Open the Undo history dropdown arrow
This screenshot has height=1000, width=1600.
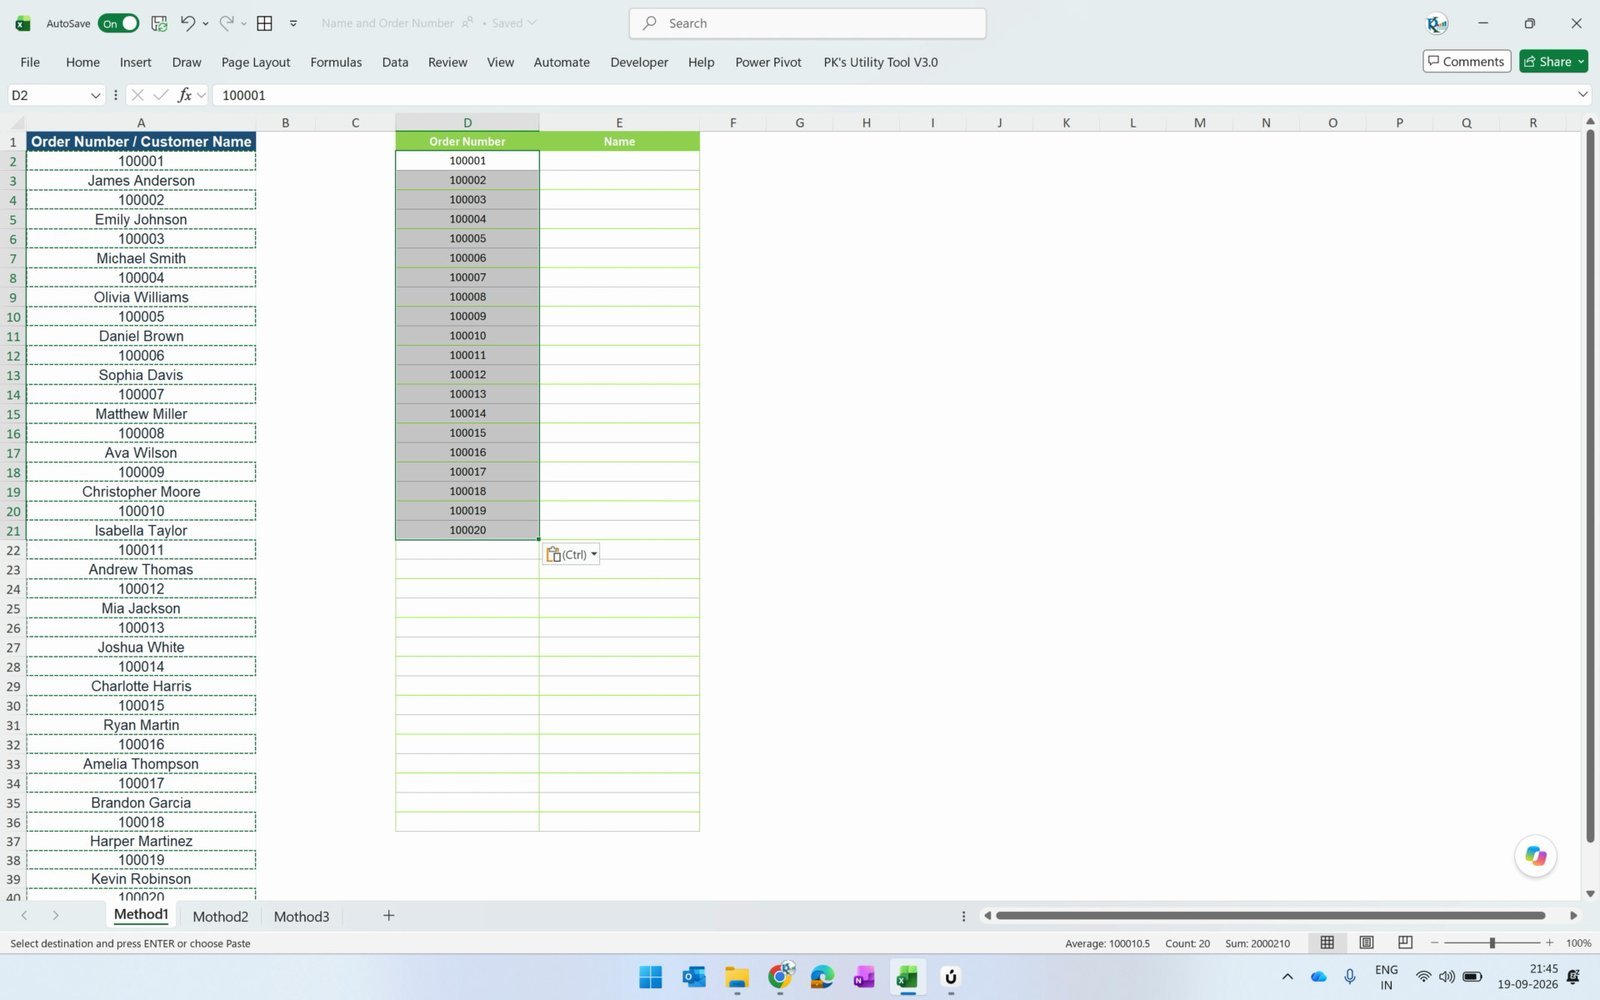tap(206, 23)
